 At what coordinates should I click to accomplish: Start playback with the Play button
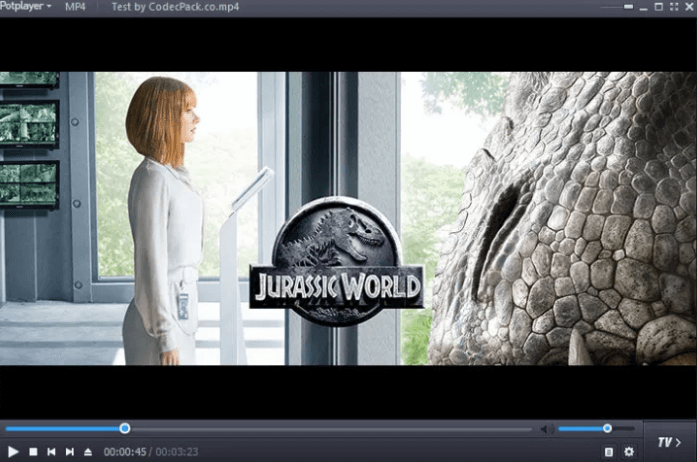[13, 452]
